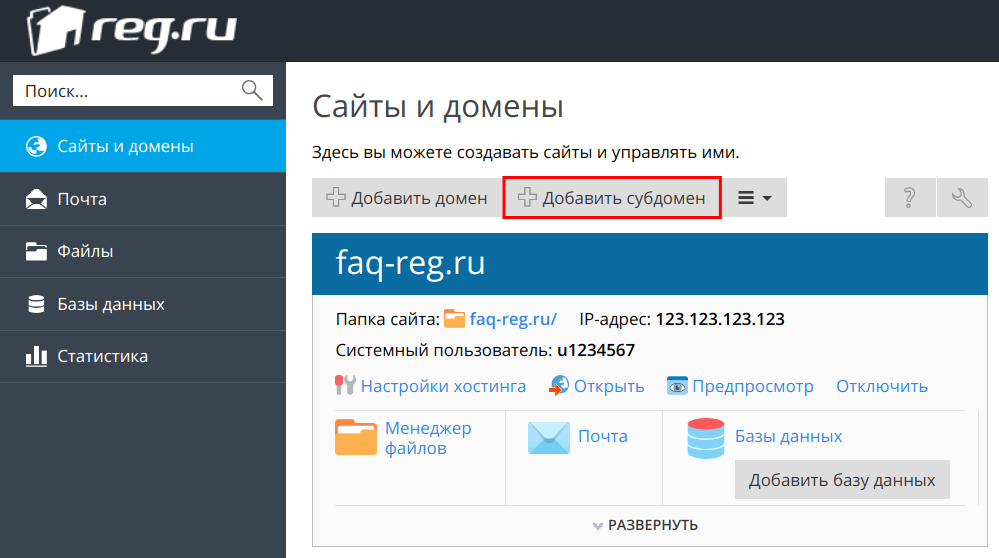Open Настройки хостинга link
The width and height of the screenshot is (999, 558).
tap(443, 386)
